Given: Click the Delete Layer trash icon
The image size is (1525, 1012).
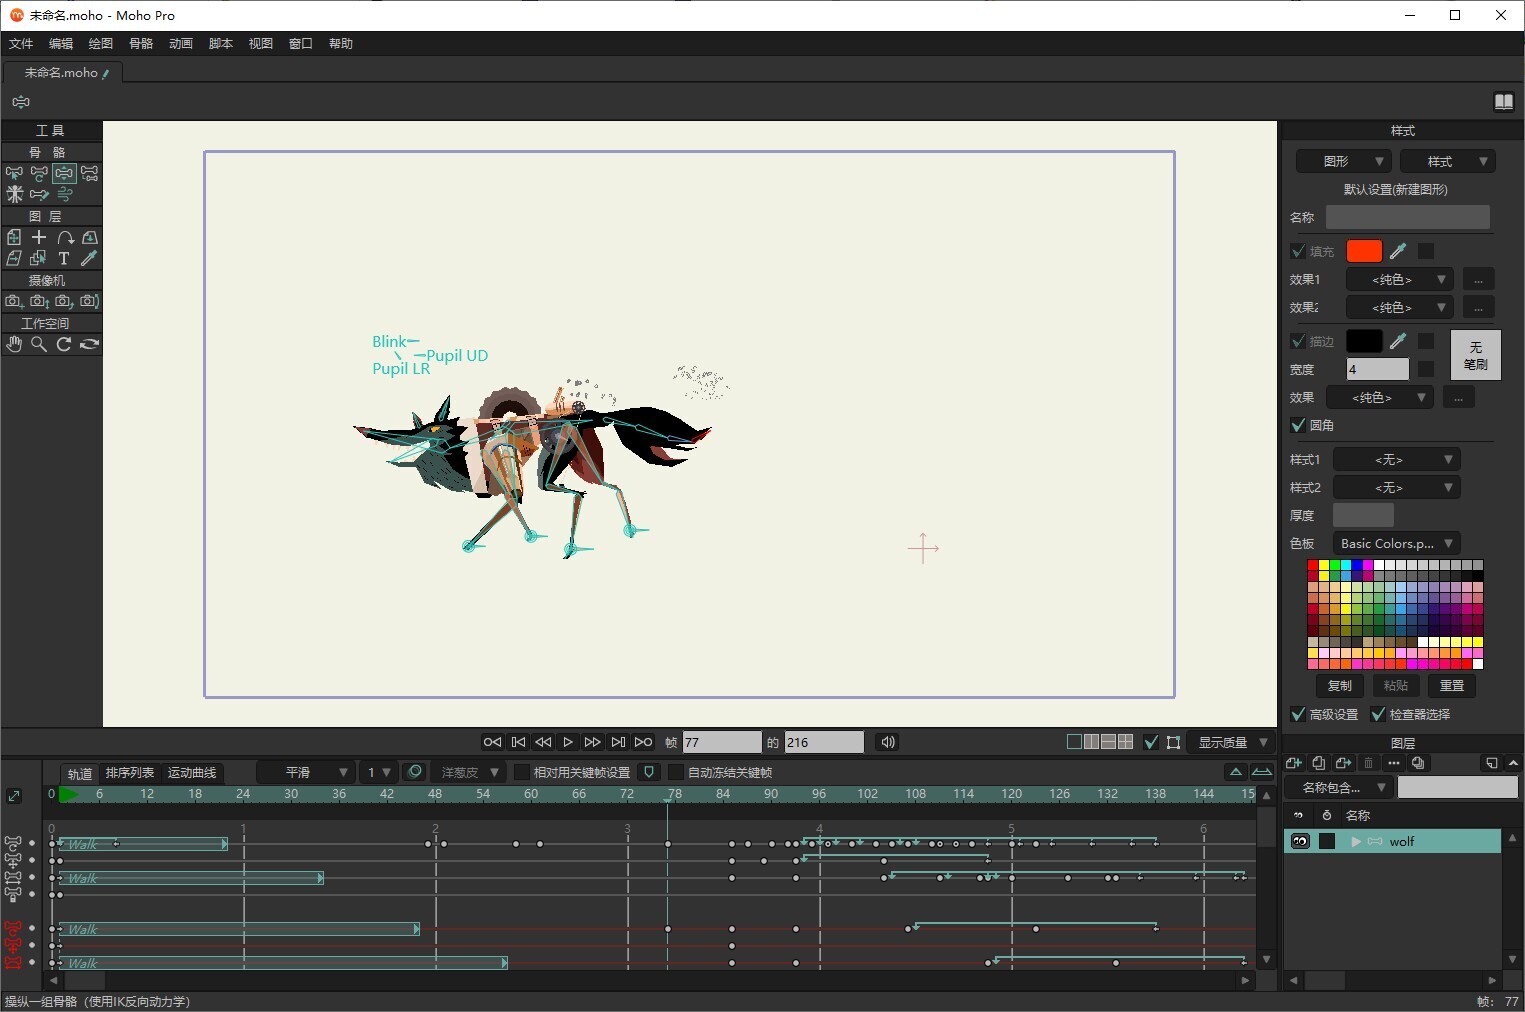Looking at the screenshot, I should pos(1369,763).
